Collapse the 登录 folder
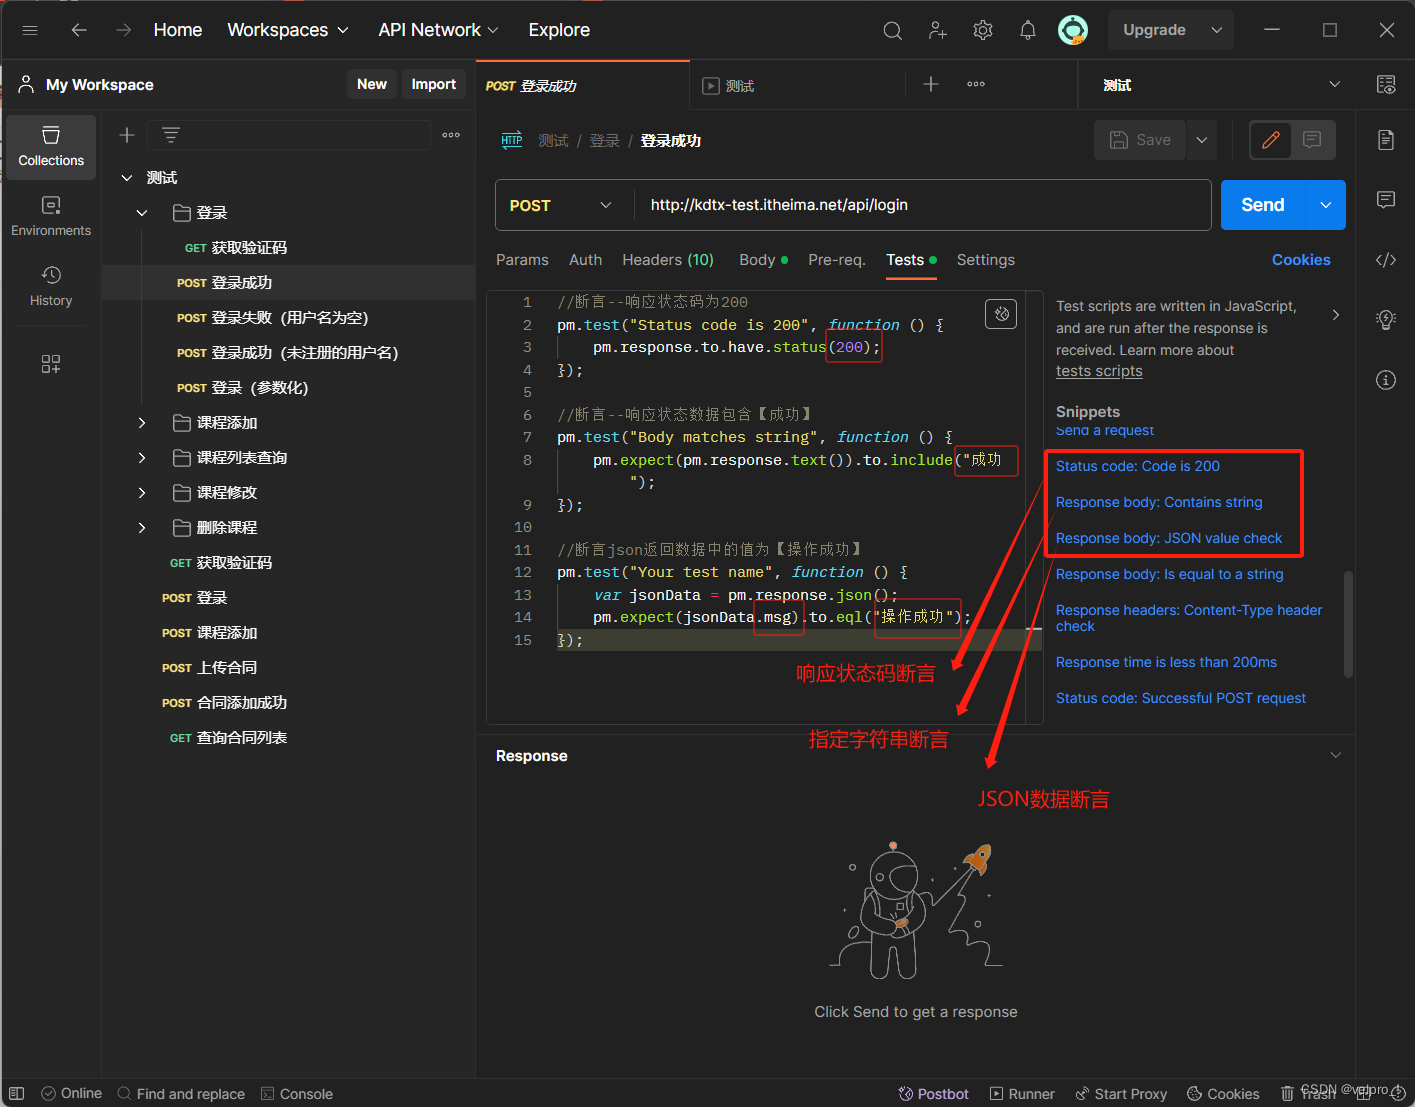 coord(142,213)
